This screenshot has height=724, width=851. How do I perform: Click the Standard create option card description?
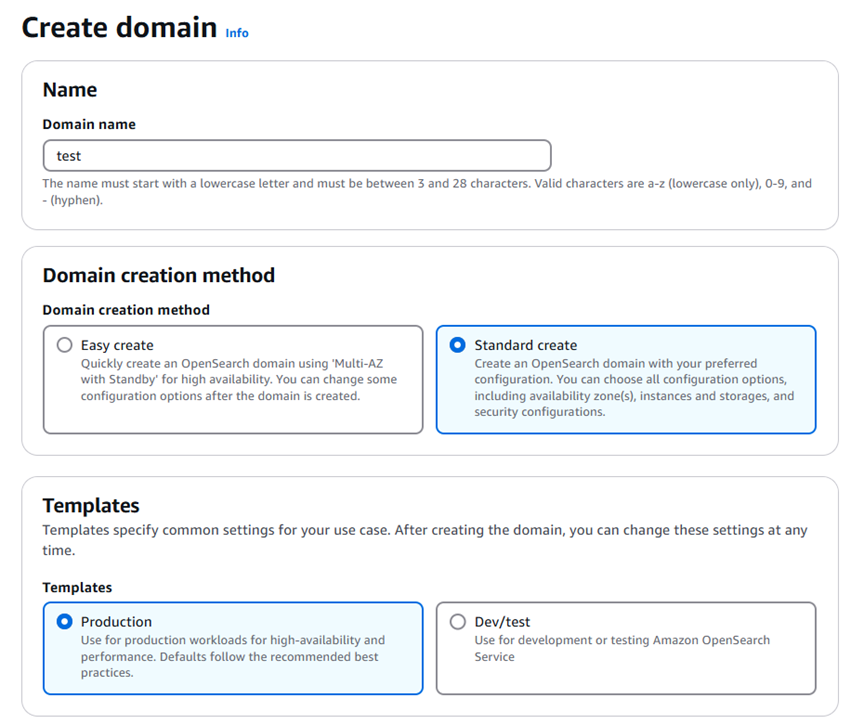click(x=634, y=388)
